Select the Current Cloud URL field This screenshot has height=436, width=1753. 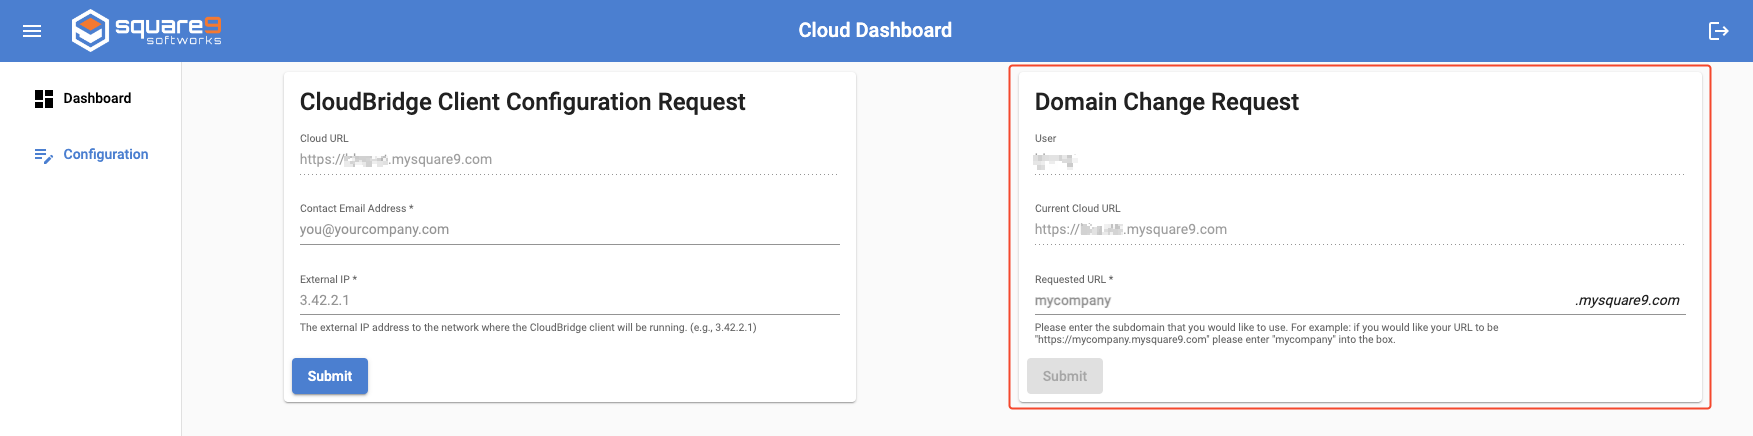tap(1359, 230)
